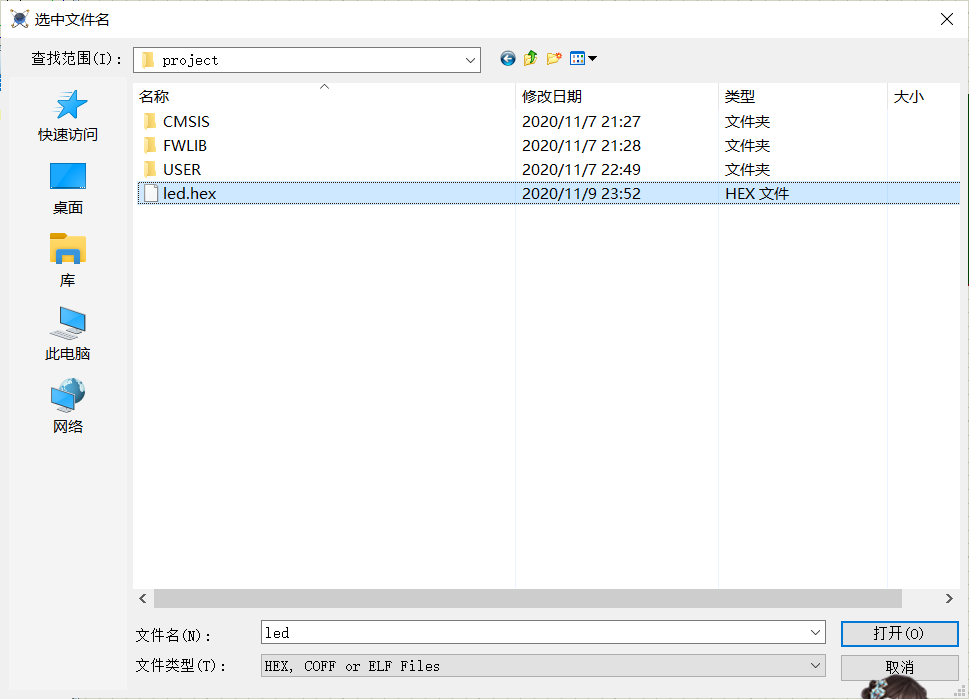Click the date 2020/11/7 21:27
This screenshot has width=969, height=699.
tap(582, 122)
